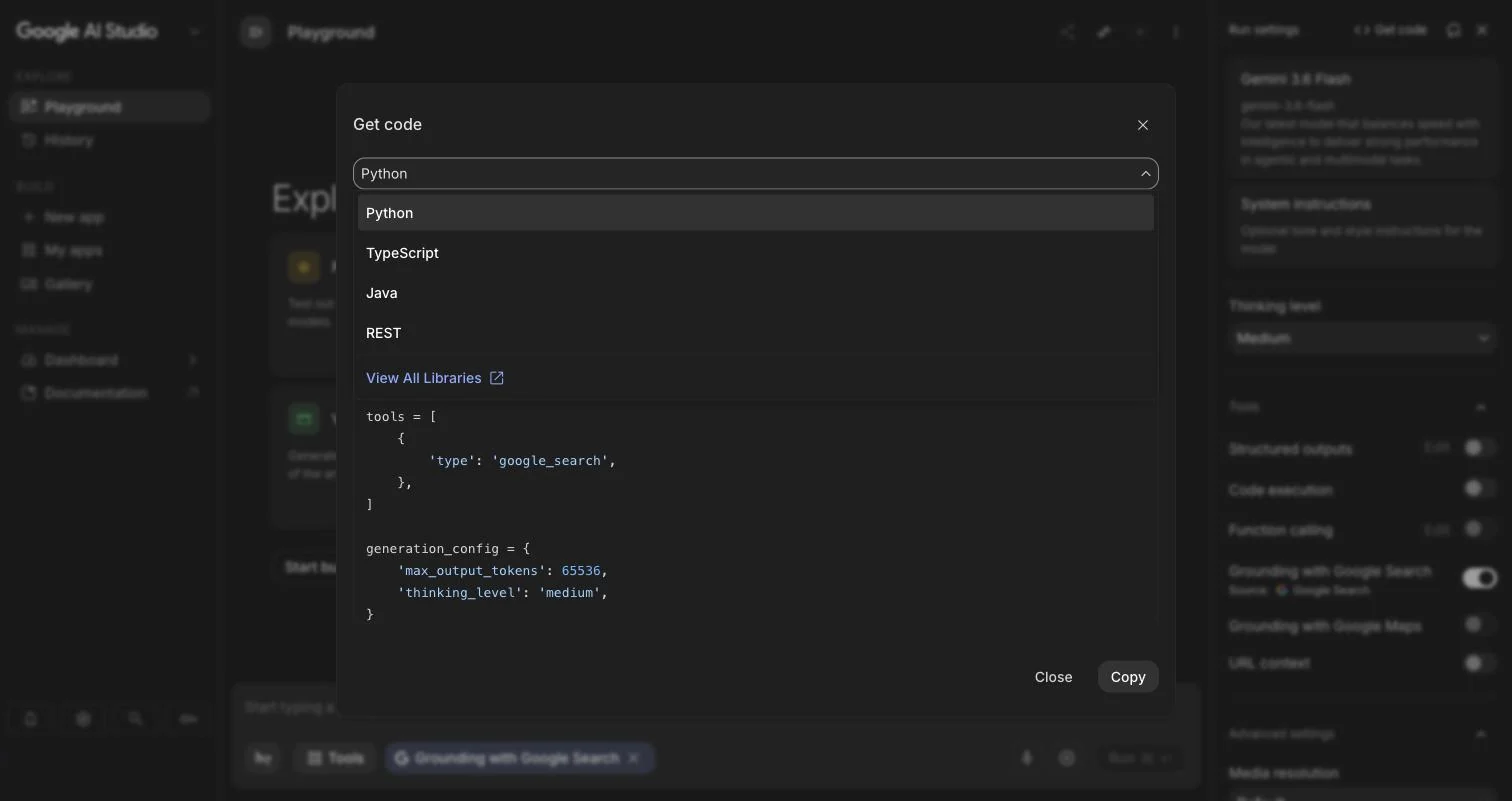1512x801 pixels.
Task: Click the icon right of Get code in Run settings
Action: click(1454, 30)
